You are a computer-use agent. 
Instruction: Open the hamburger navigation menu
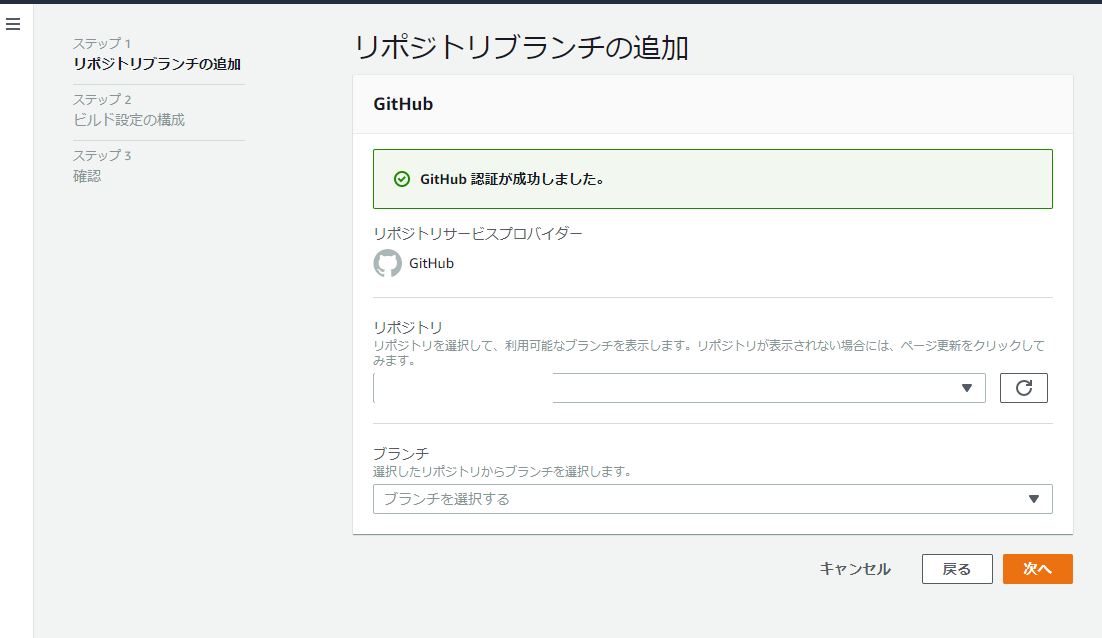pyautogui.click(x=13, y=25)
